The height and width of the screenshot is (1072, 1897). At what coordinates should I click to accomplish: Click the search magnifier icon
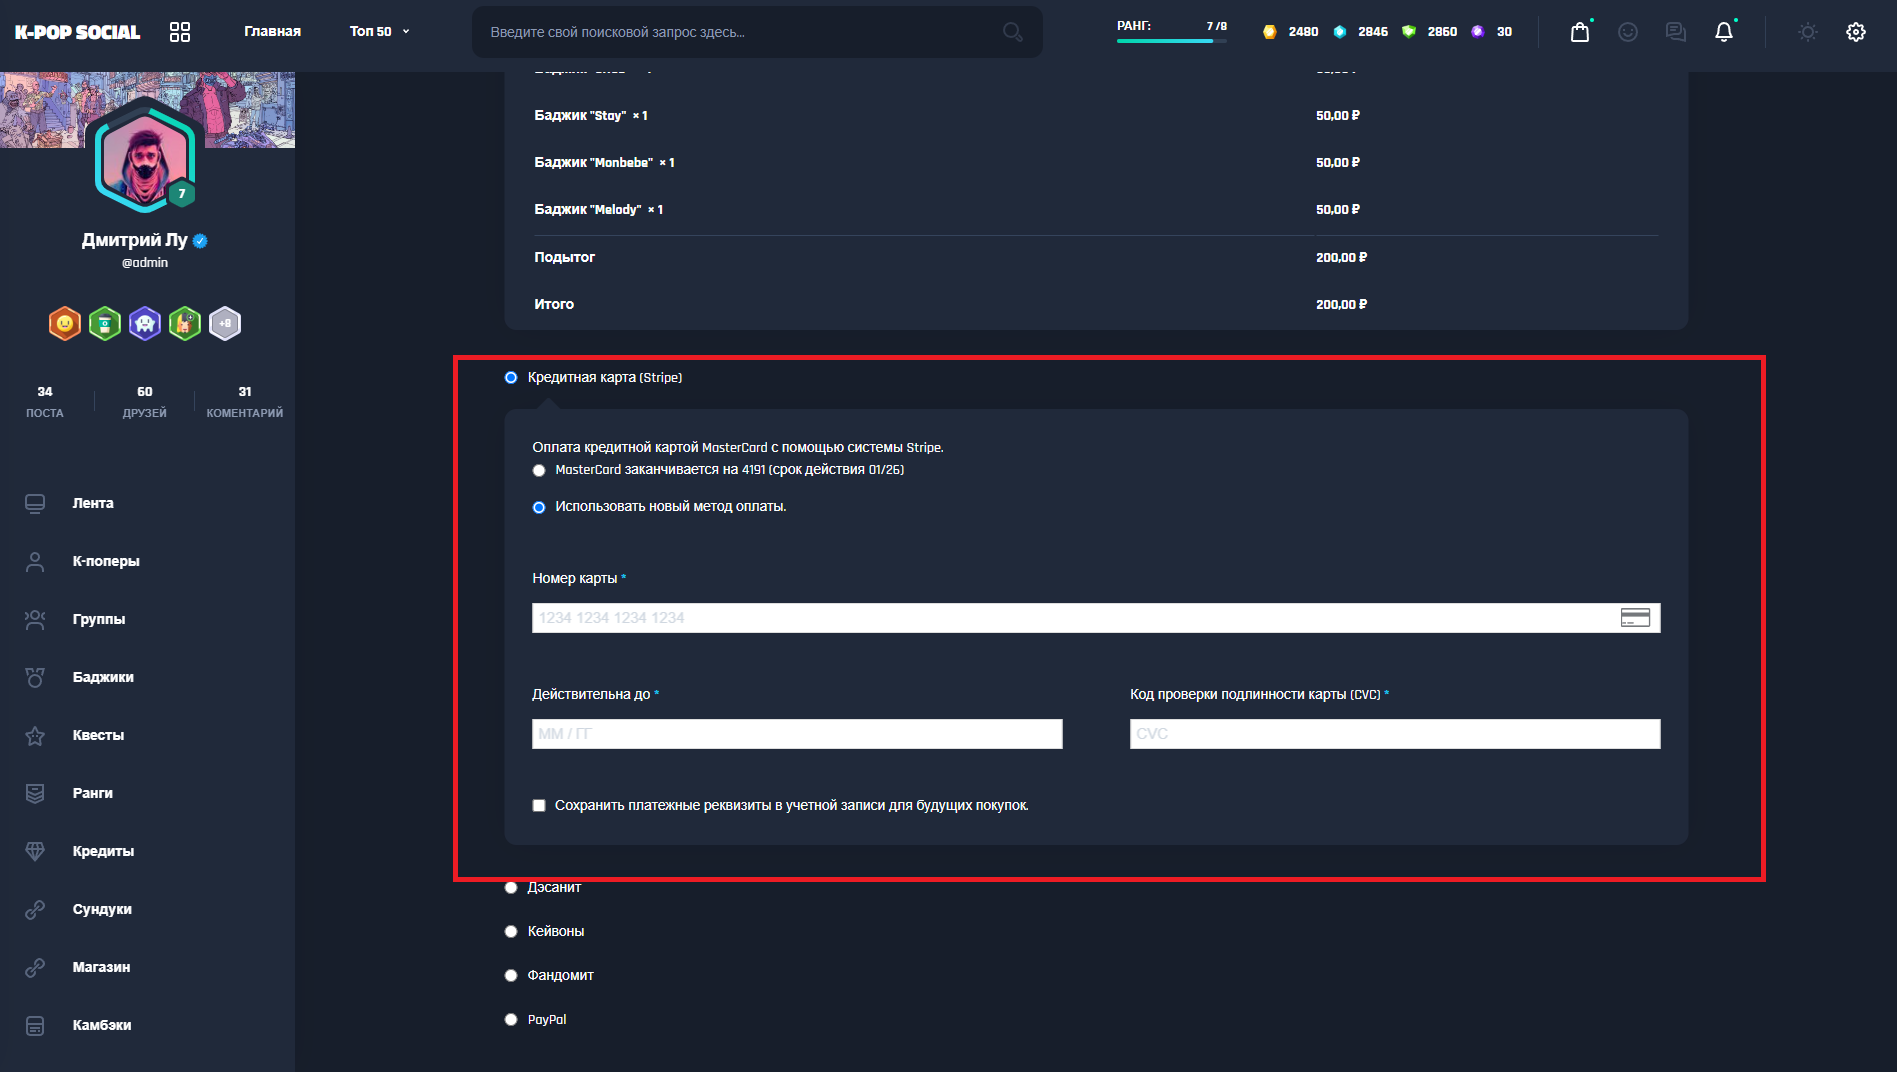[1012, 32]
